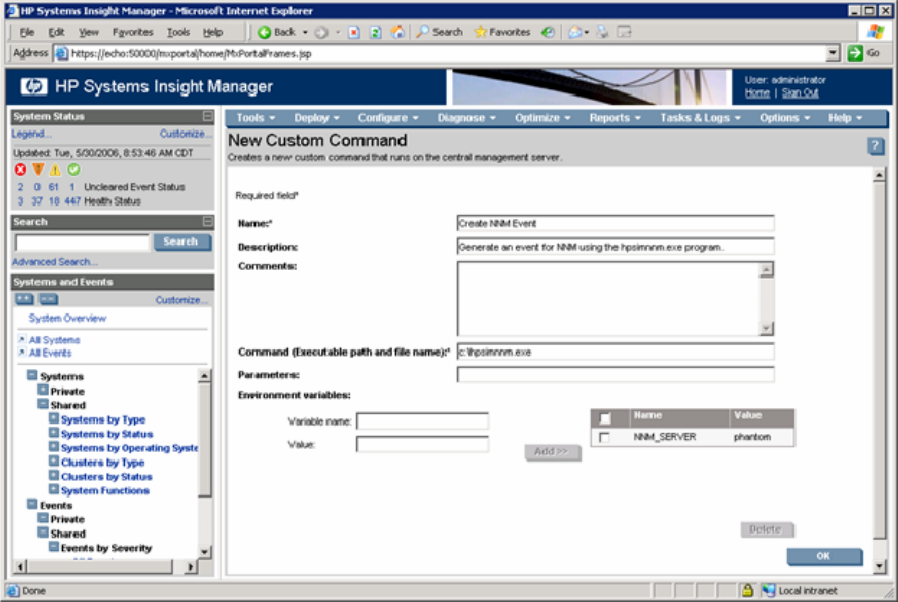Screen dimensions: 898x602
Task: Collapse the Events tree node
Action: pyautogui.click(x=32, y=505)
